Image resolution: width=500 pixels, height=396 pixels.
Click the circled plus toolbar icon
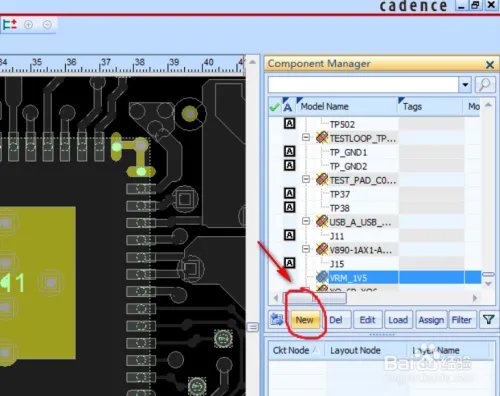point(28,25)
